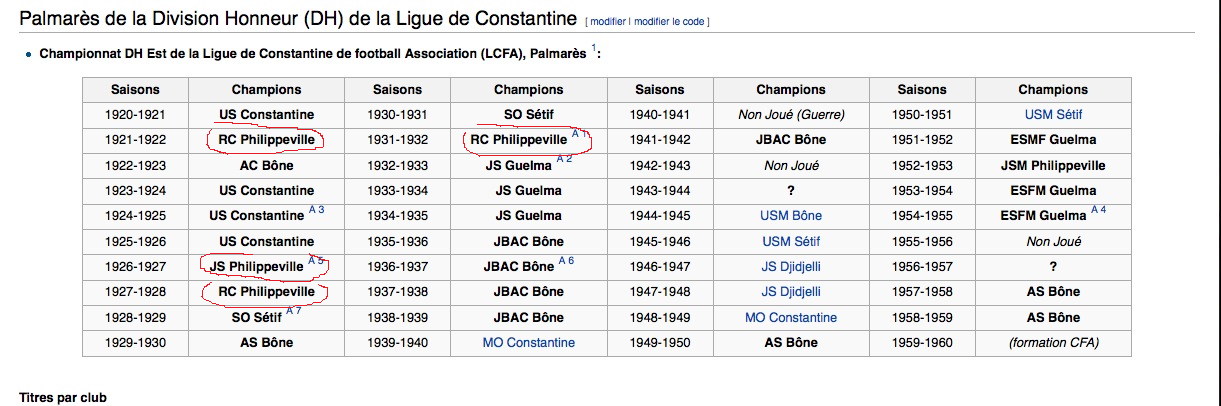
Task: Click note A 2 beside JS Guelma
Action: pyautogui.click(x=565, y=159)
